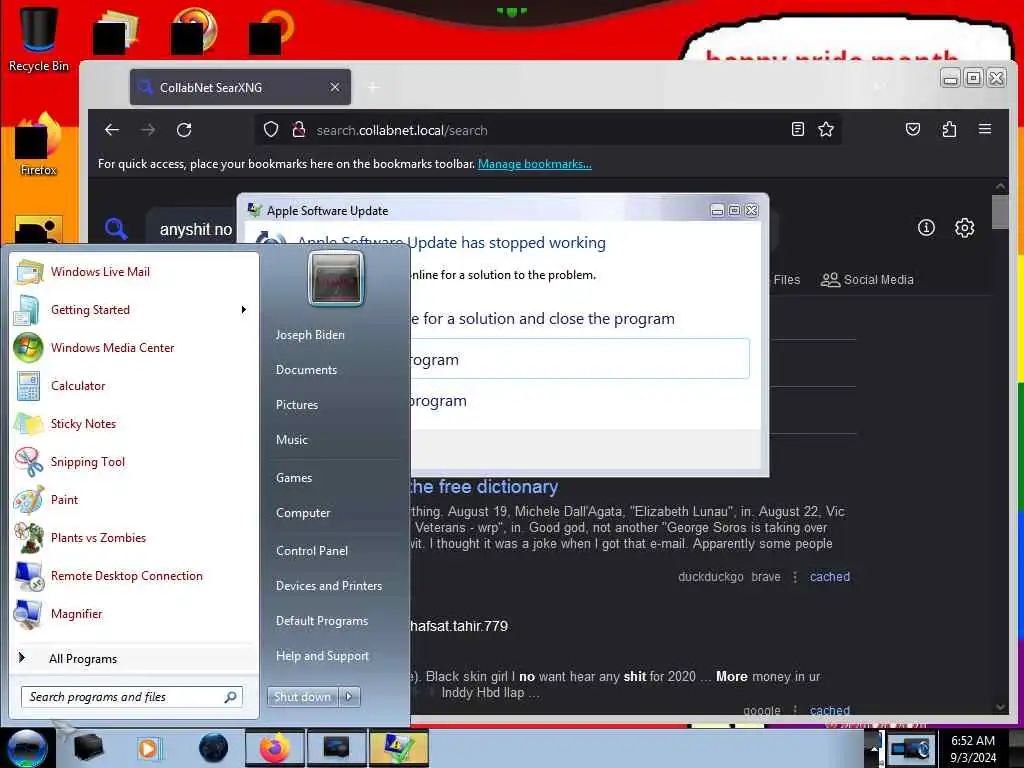Open 'the free dictionary' result title
This screenshot has height=768, width=1024.
click(x=483, y=487)
